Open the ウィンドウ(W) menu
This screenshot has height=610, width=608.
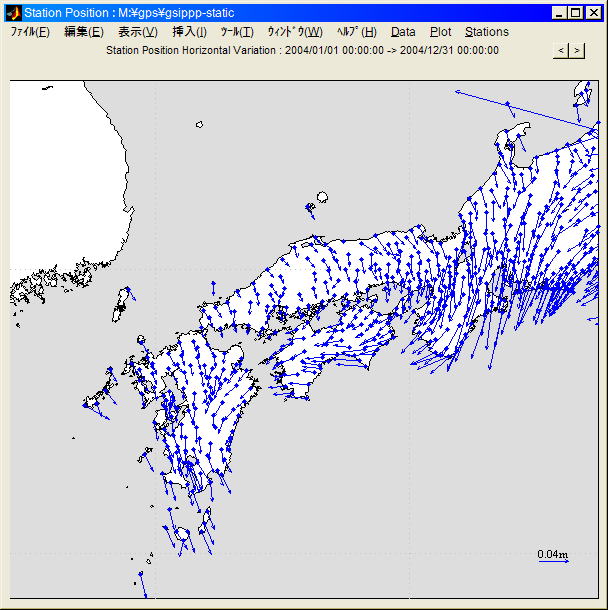pos(294,32)
